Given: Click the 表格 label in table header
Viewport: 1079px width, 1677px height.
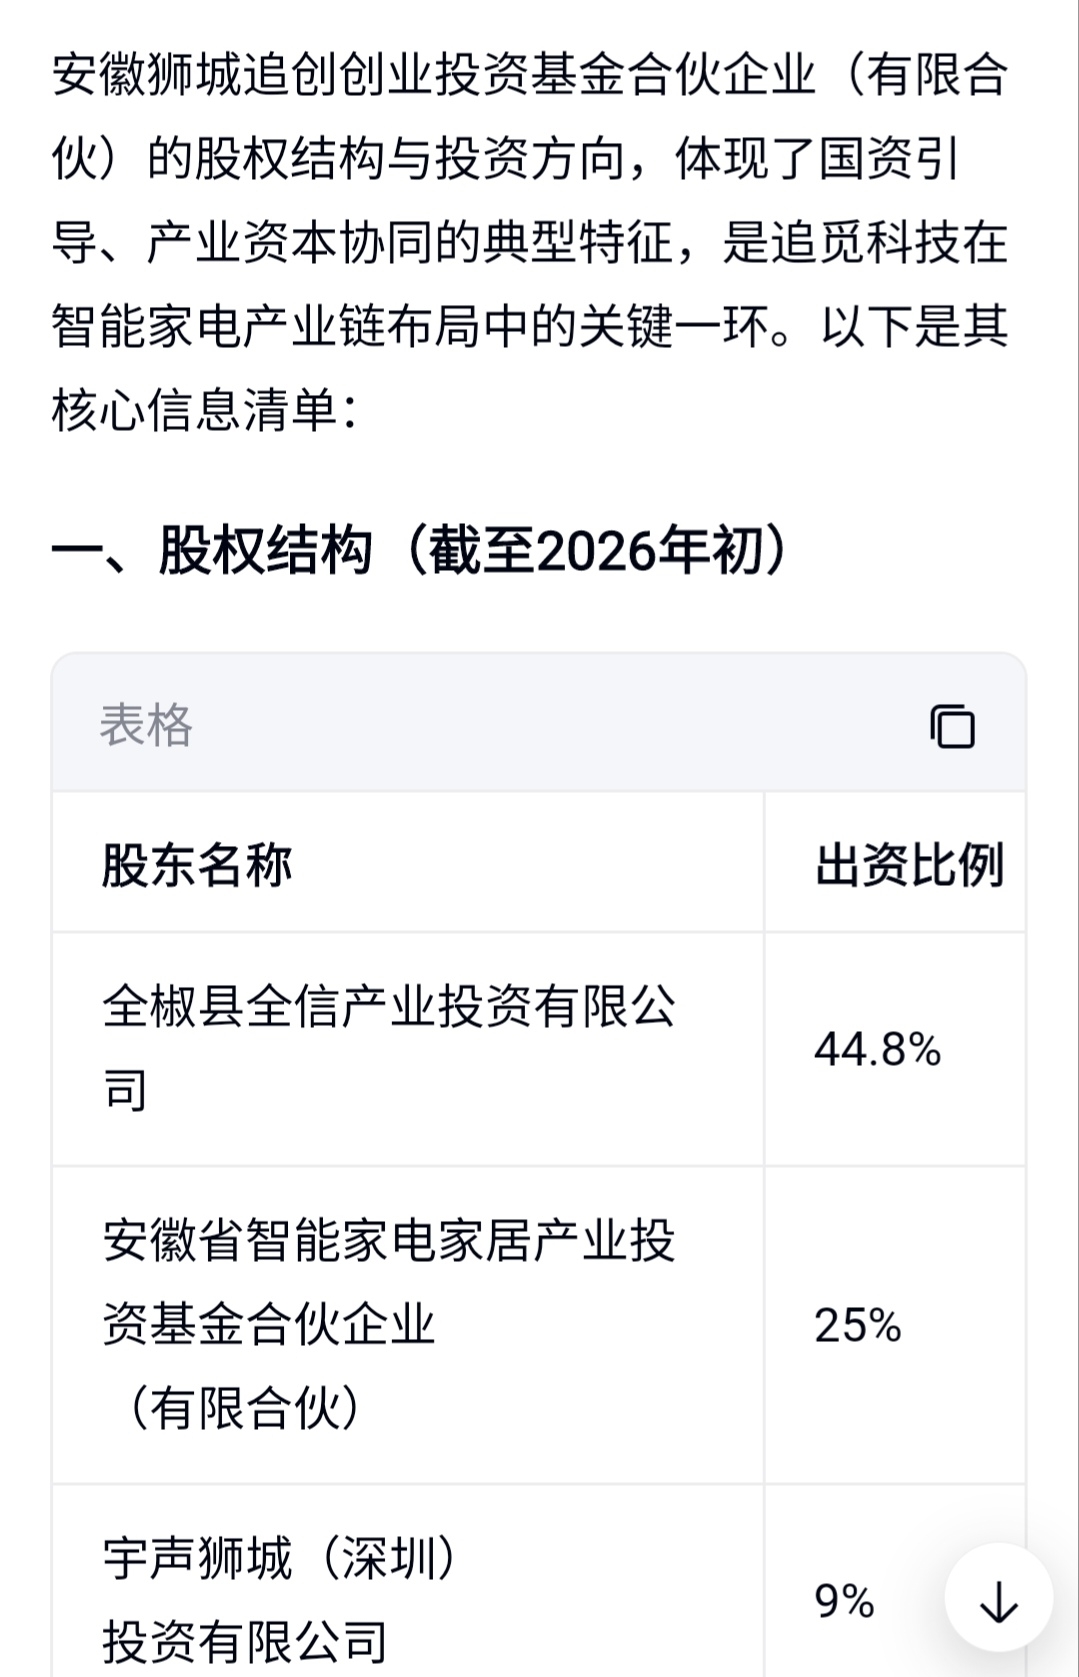Looking at the screenshot, I should point(146,725).
